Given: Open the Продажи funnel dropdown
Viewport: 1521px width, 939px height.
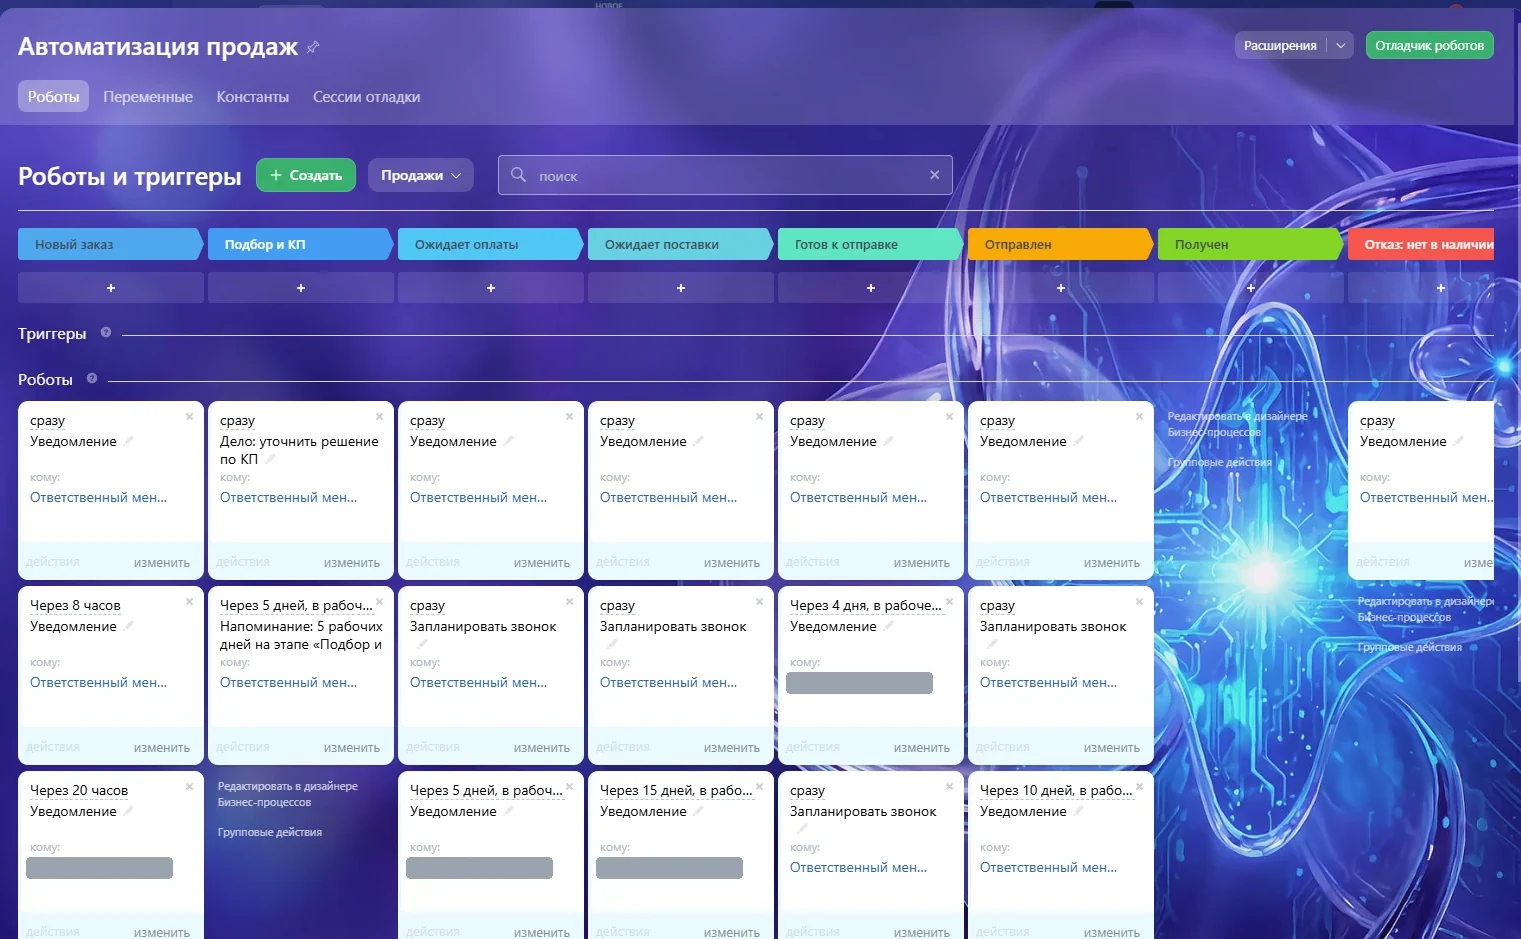Looking at the screenshot, I should tap(421, 175).
